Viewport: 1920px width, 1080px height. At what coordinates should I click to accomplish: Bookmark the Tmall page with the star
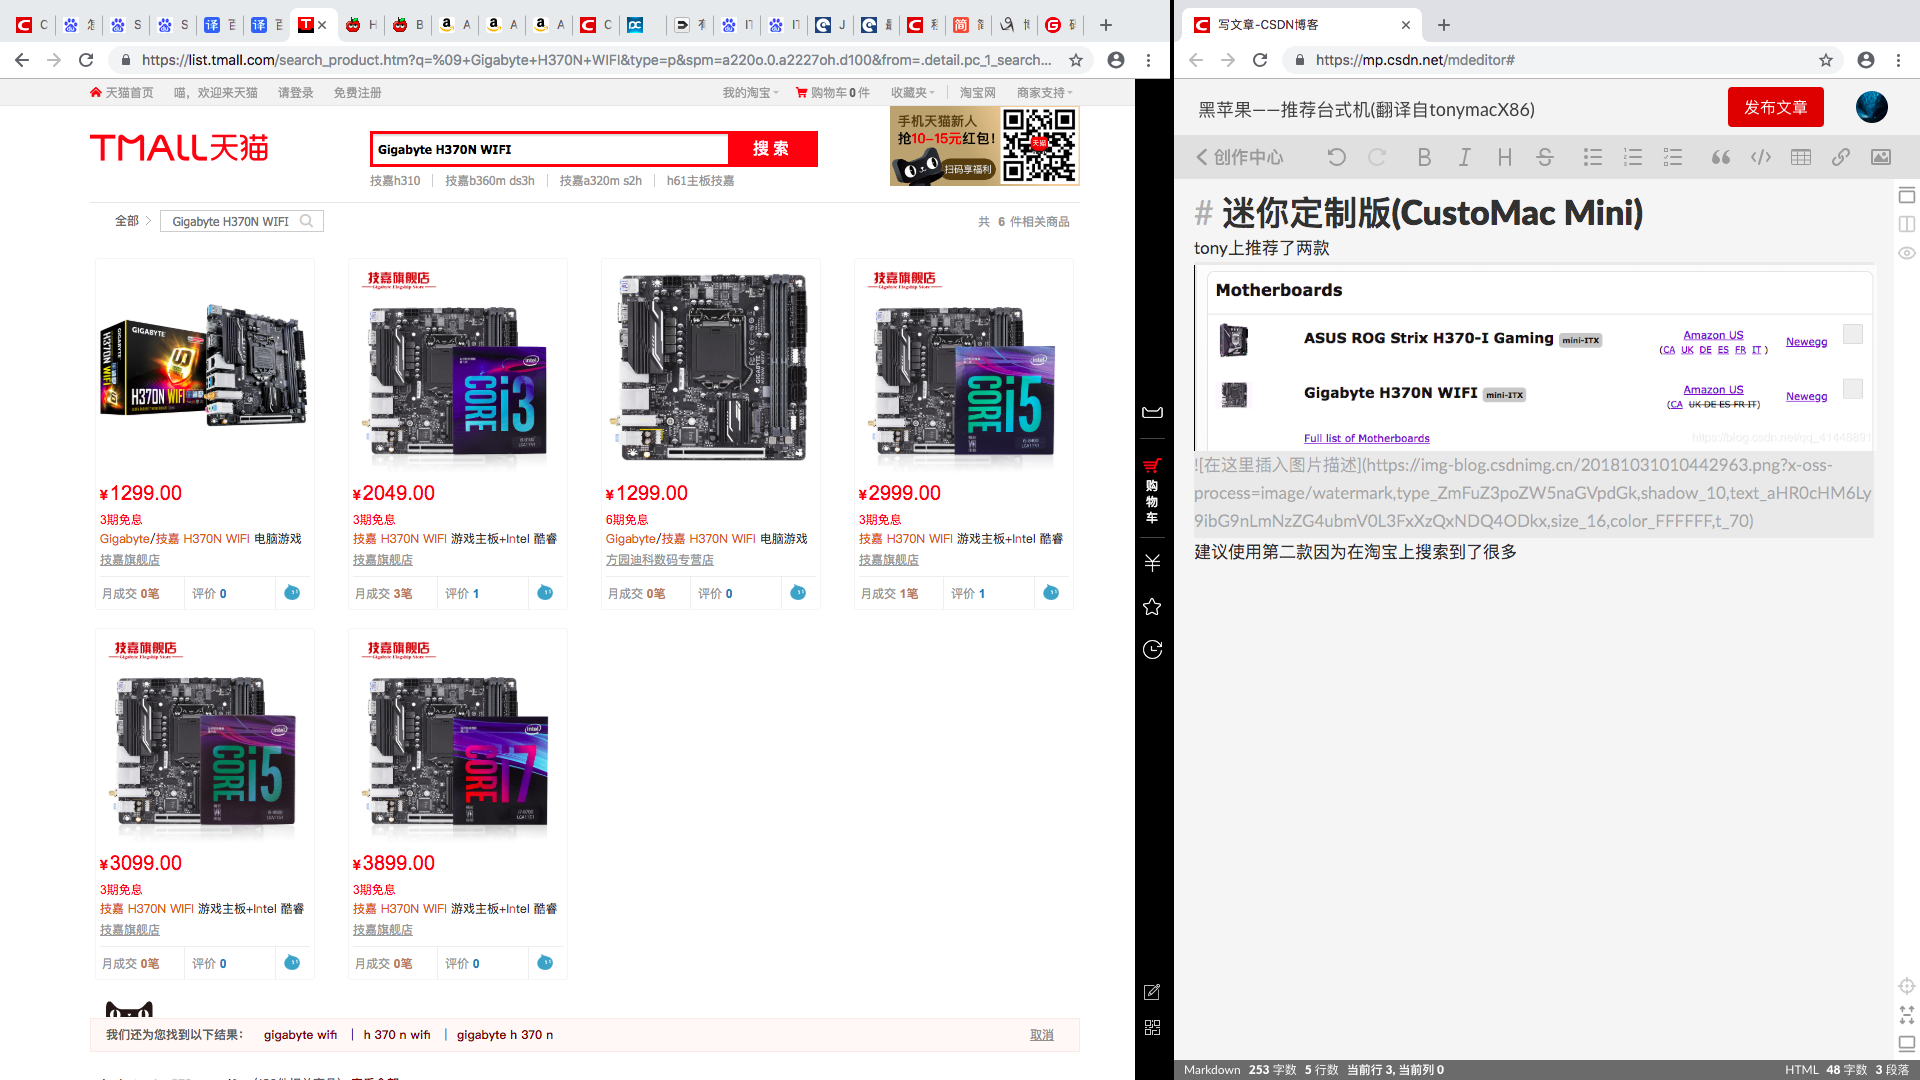[x=1076, y=60]
